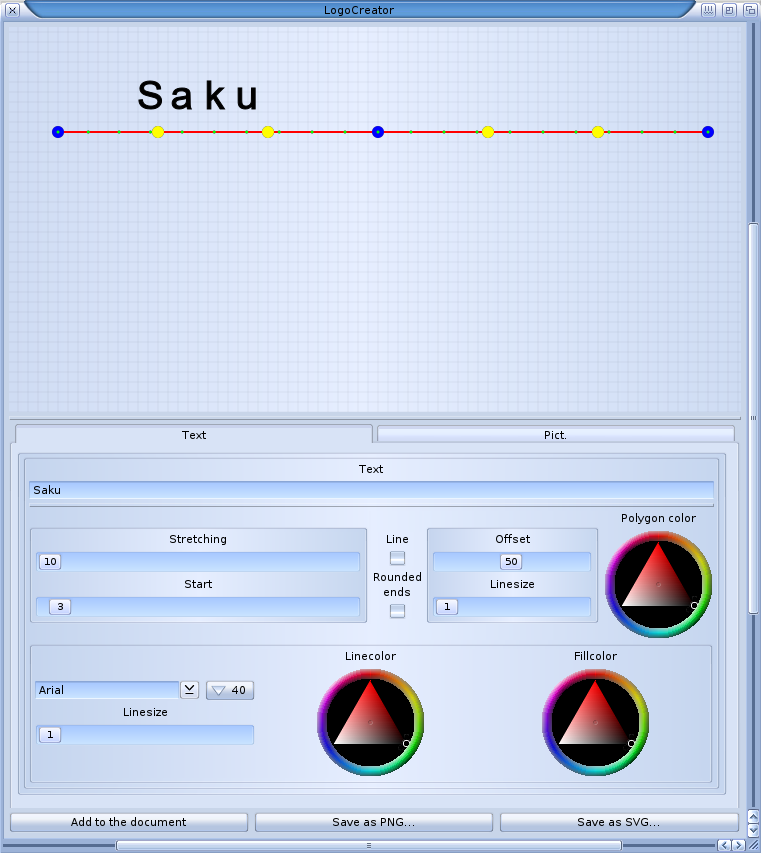This screenshot has height=853, width=761.
Task: Click the rightmost blue path endpoint
Action: pyautogui.click(x=708, y=132)
